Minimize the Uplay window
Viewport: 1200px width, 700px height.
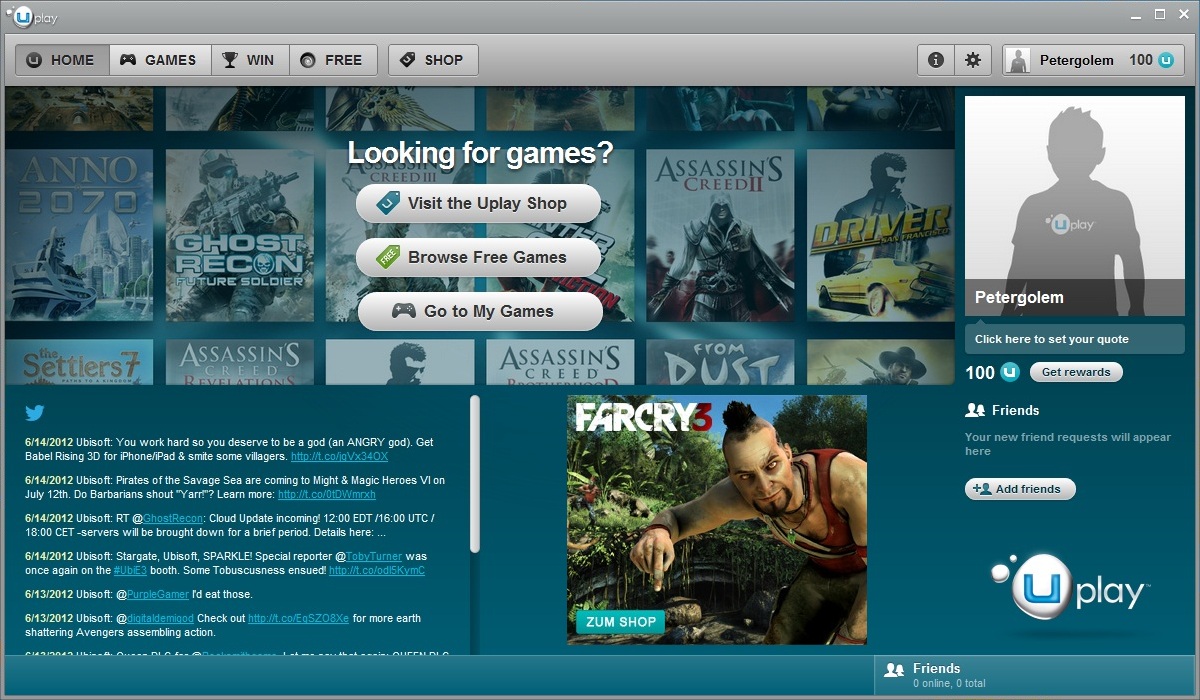pyautogui.click(x=1137, y=15)
